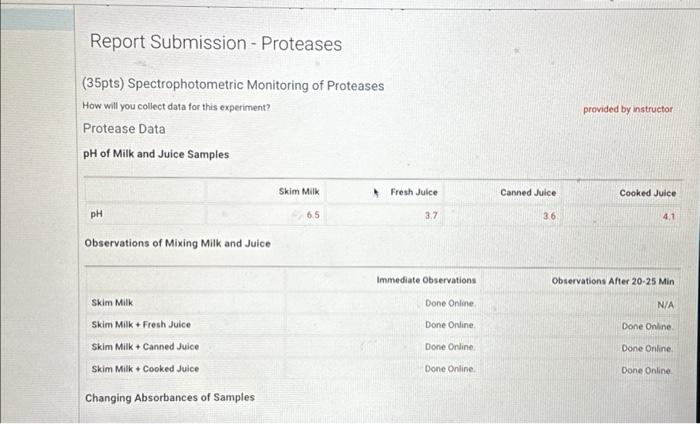Click the Skim Milk pH value 6.5
Viewport: 700px width, 424px height.
point(312,215)
